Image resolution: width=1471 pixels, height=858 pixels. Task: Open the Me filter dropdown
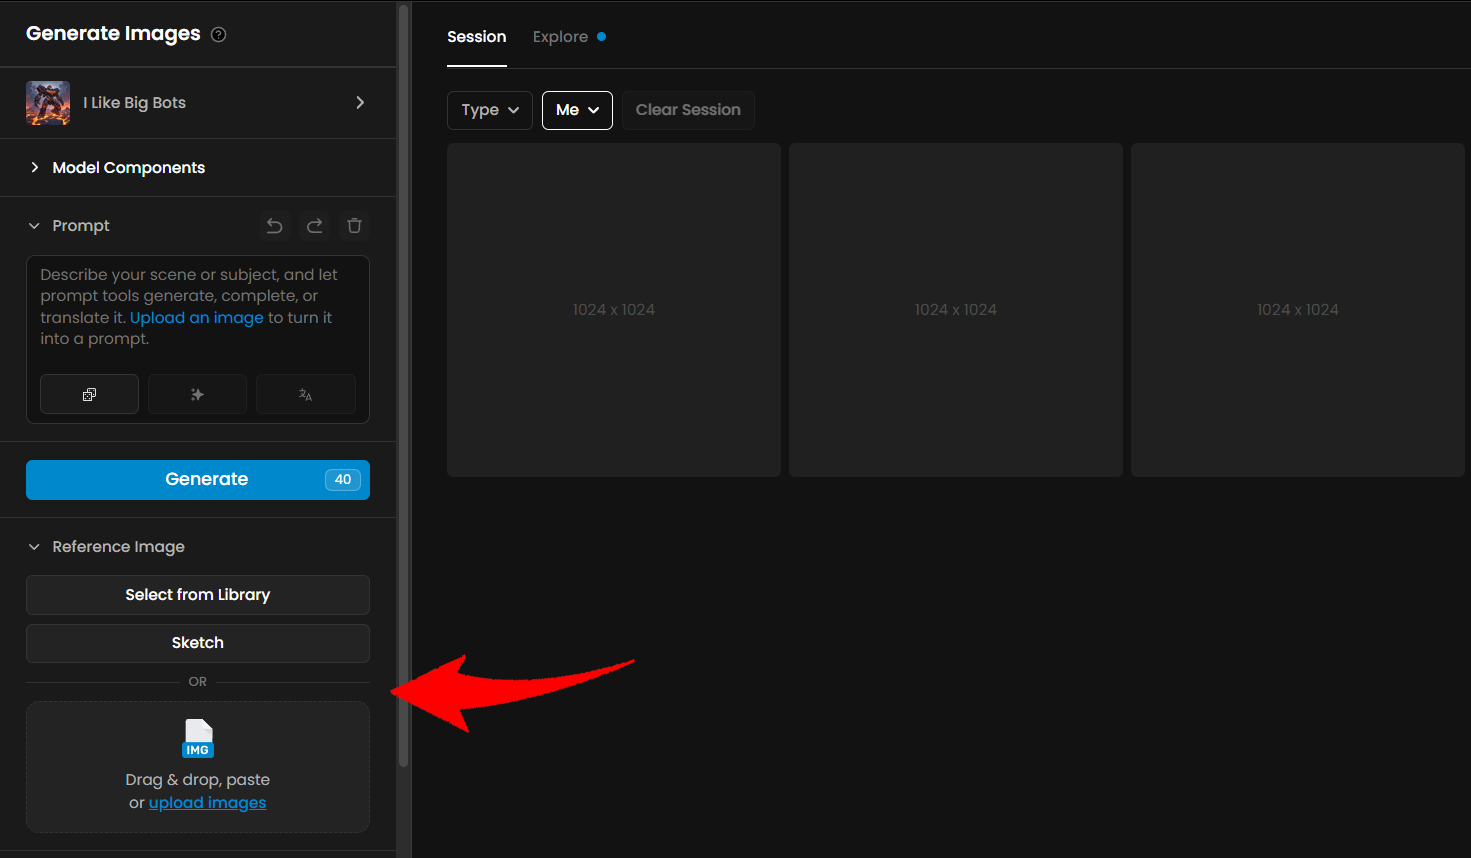(x=577, y=110)
